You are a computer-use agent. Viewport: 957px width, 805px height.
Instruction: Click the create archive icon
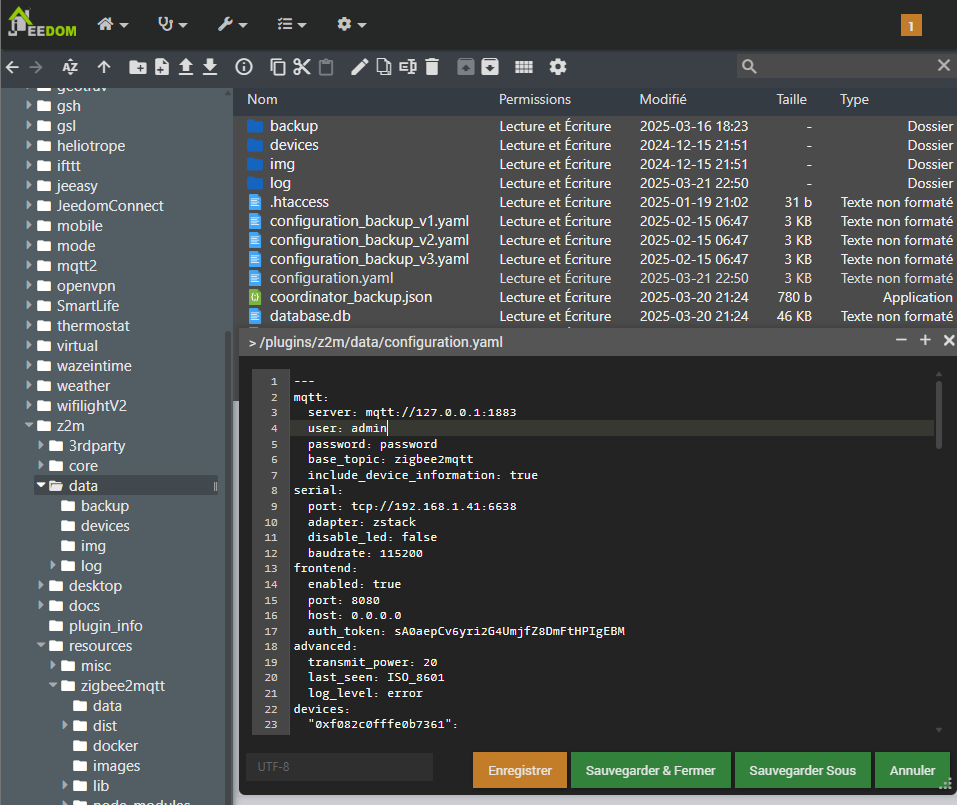(x=490, y=67)
